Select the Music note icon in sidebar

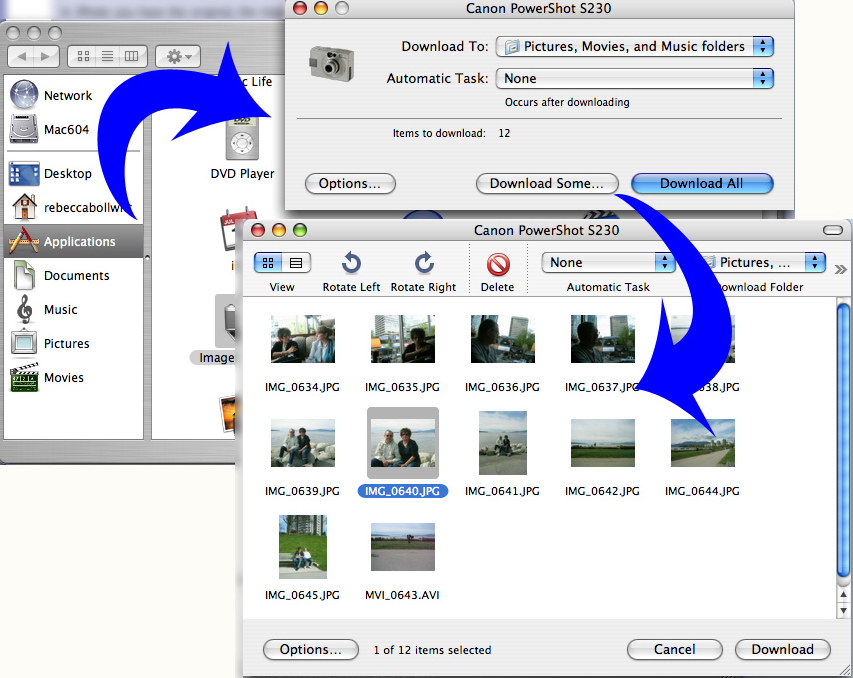pos(24,309)
